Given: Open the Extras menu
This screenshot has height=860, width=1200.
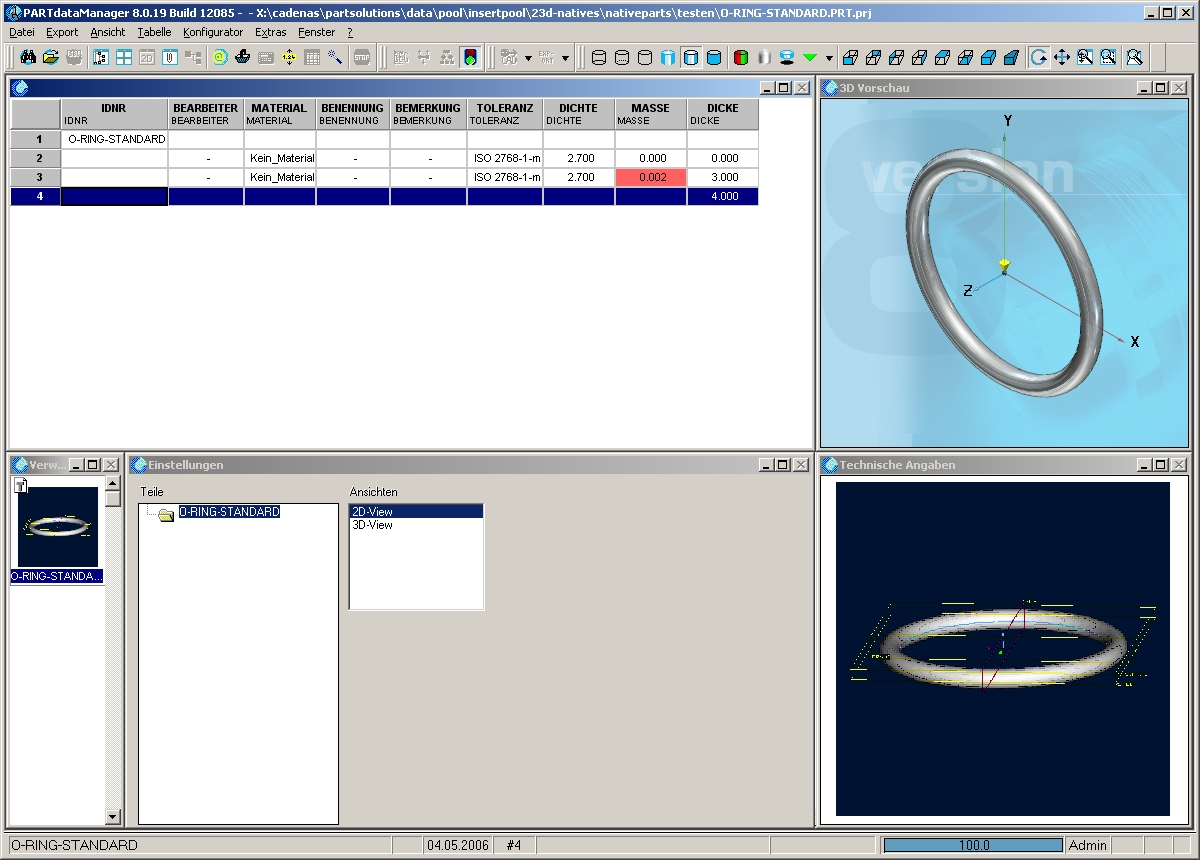Looking at the screenshot, I should (271, 32).
